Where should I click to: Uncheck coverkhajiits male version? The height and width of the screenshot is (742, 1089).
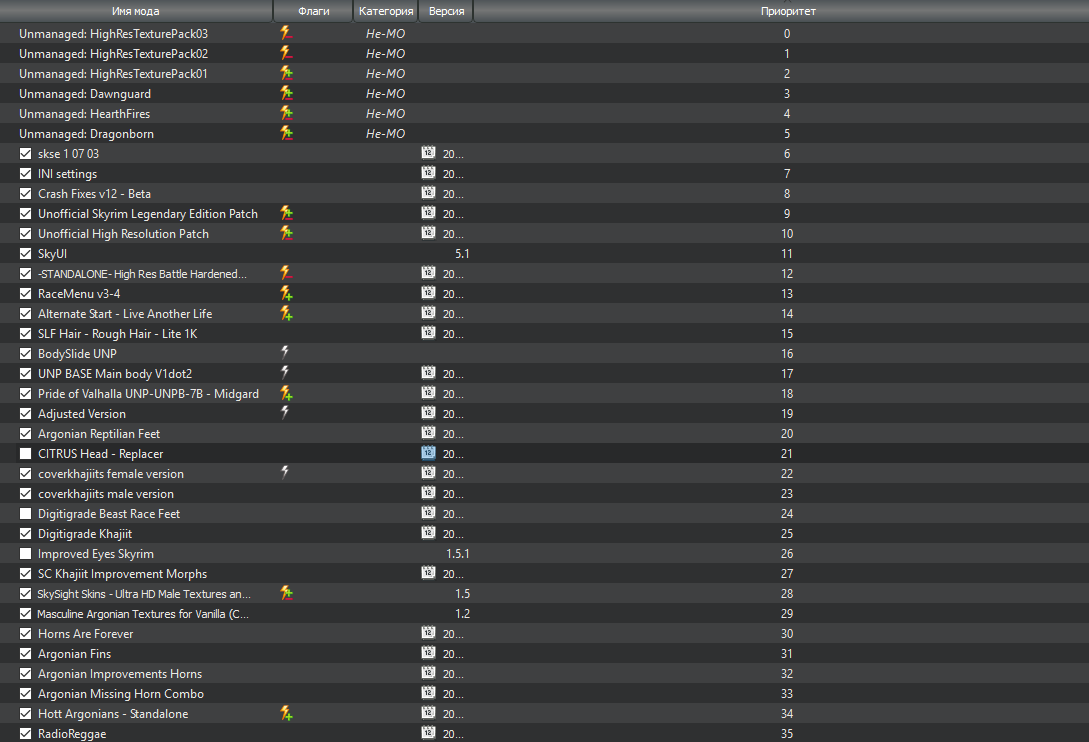(x=26, y=493)
